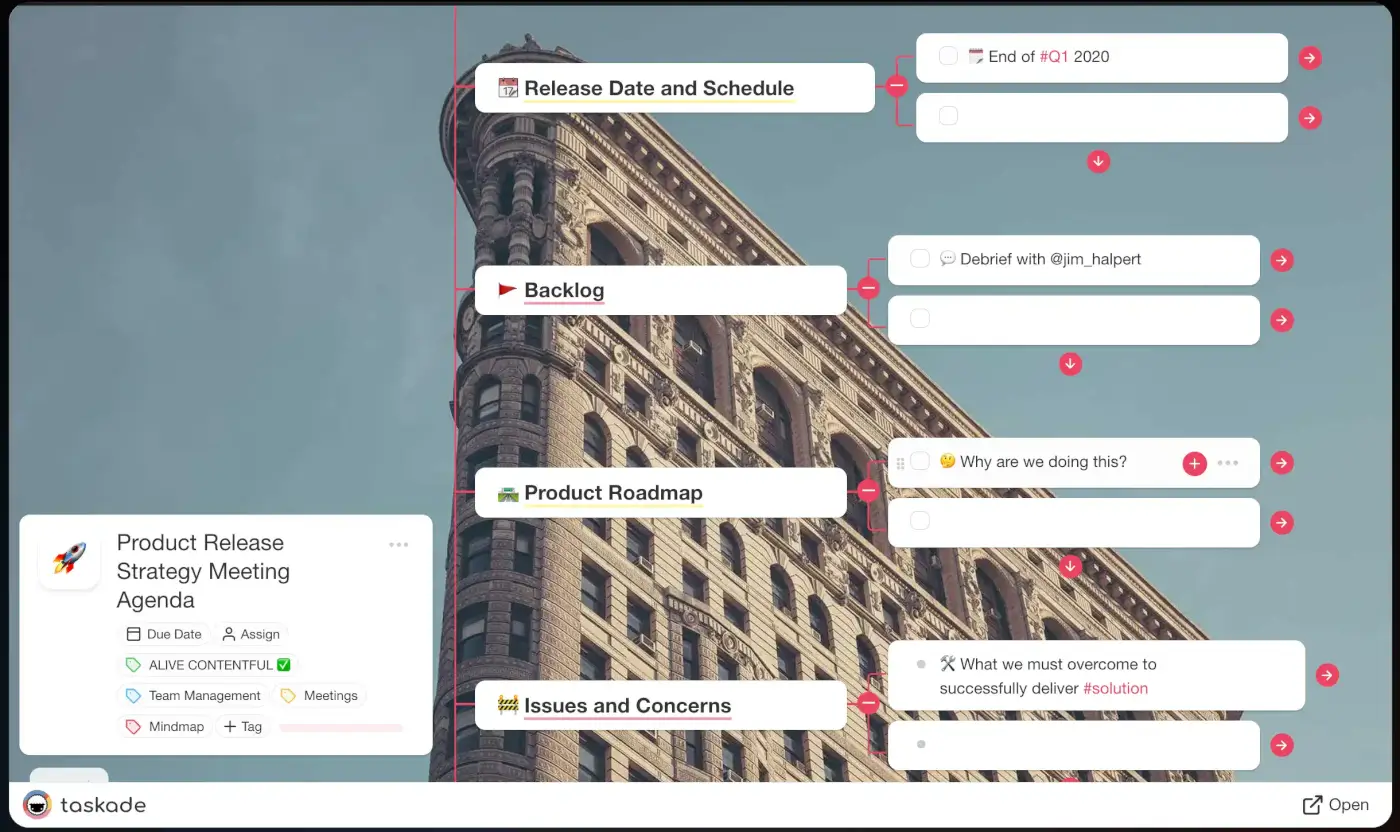The height and width of the screenshot is (832, 1400).
Task: Click the Taskade logo in the bottom bar
Action: pos(37,804)
